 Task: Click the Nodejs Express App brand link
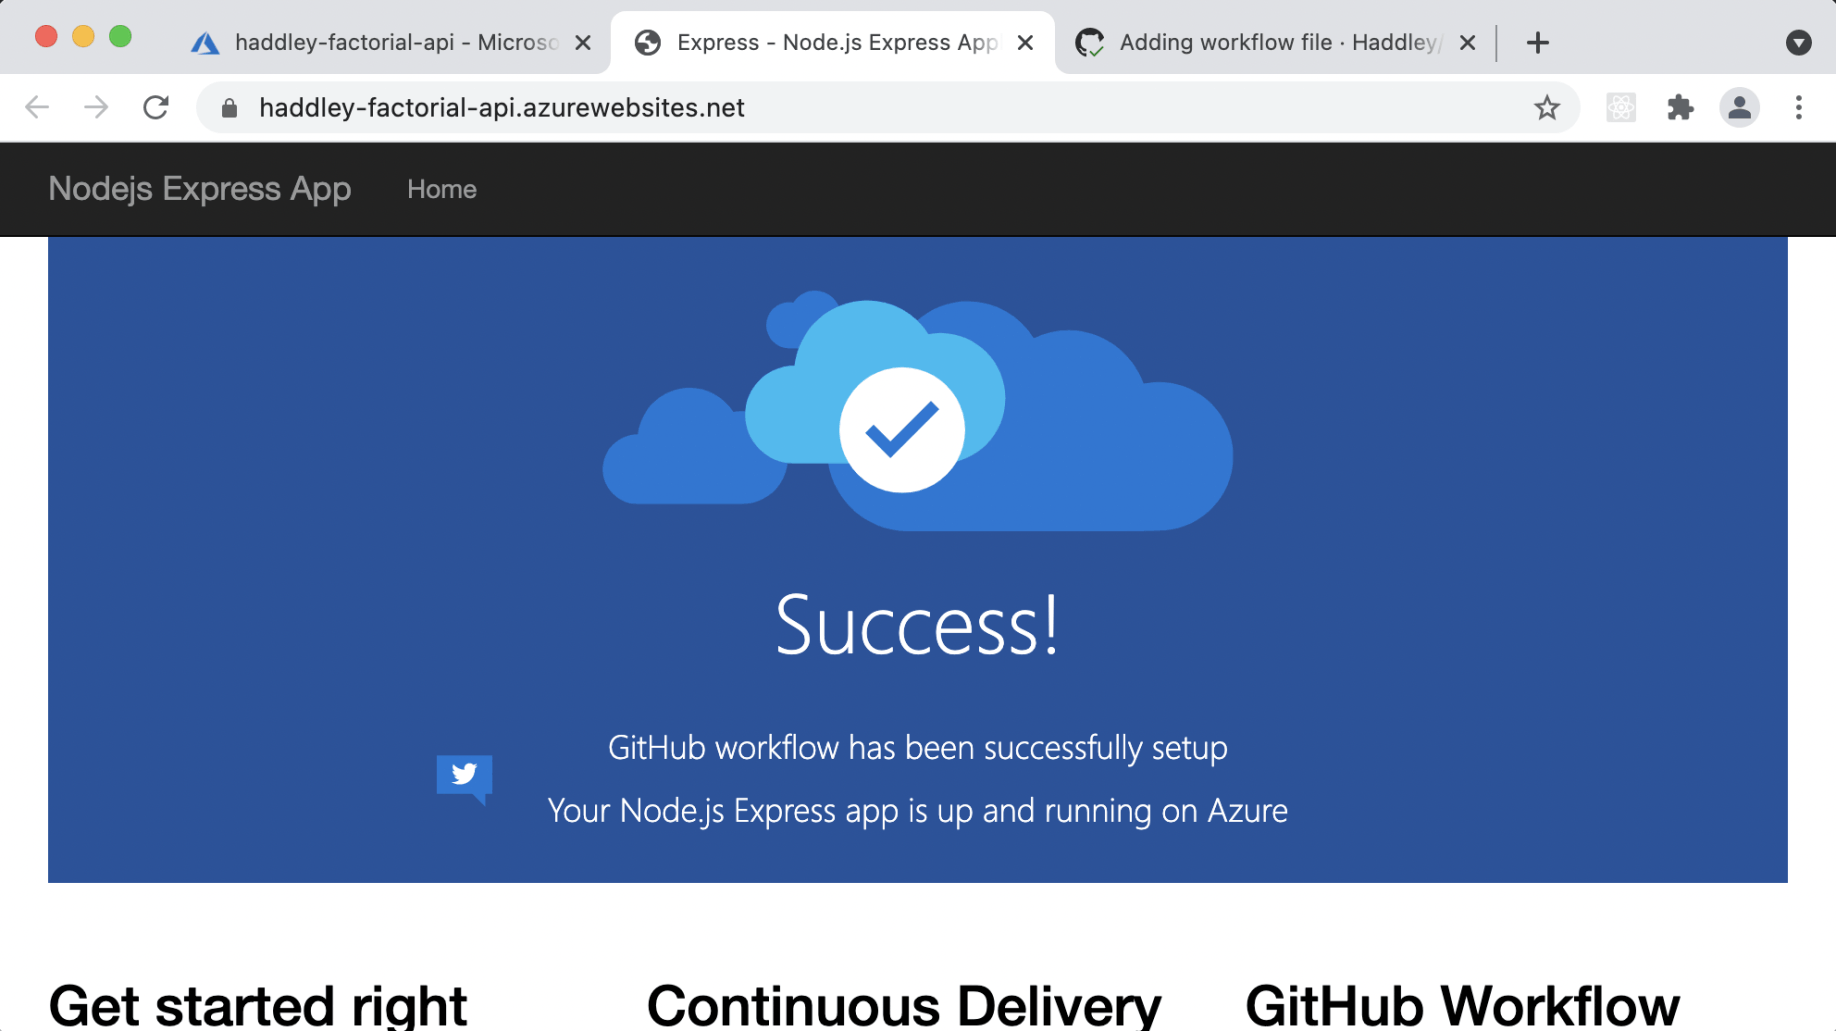200,189
